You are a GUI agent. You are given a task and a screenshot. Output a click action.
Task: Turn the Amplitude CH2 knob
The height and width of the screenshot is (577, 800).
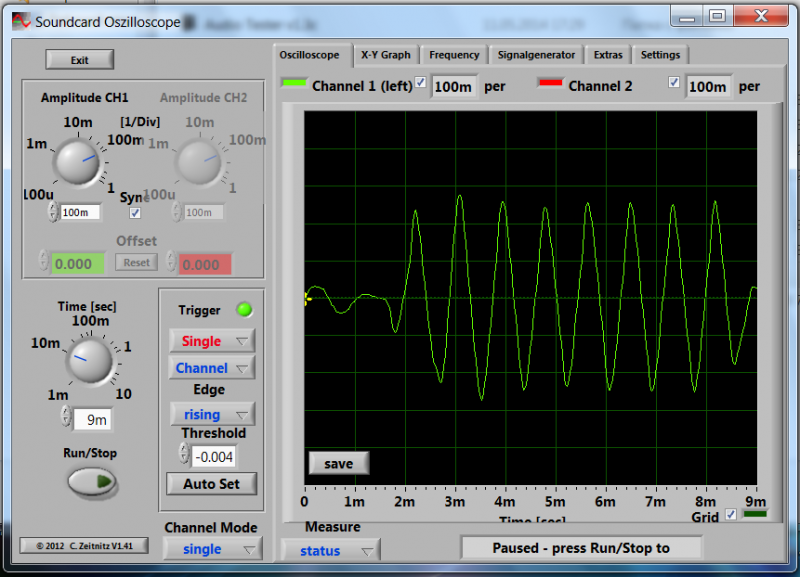tap(199, 162)
